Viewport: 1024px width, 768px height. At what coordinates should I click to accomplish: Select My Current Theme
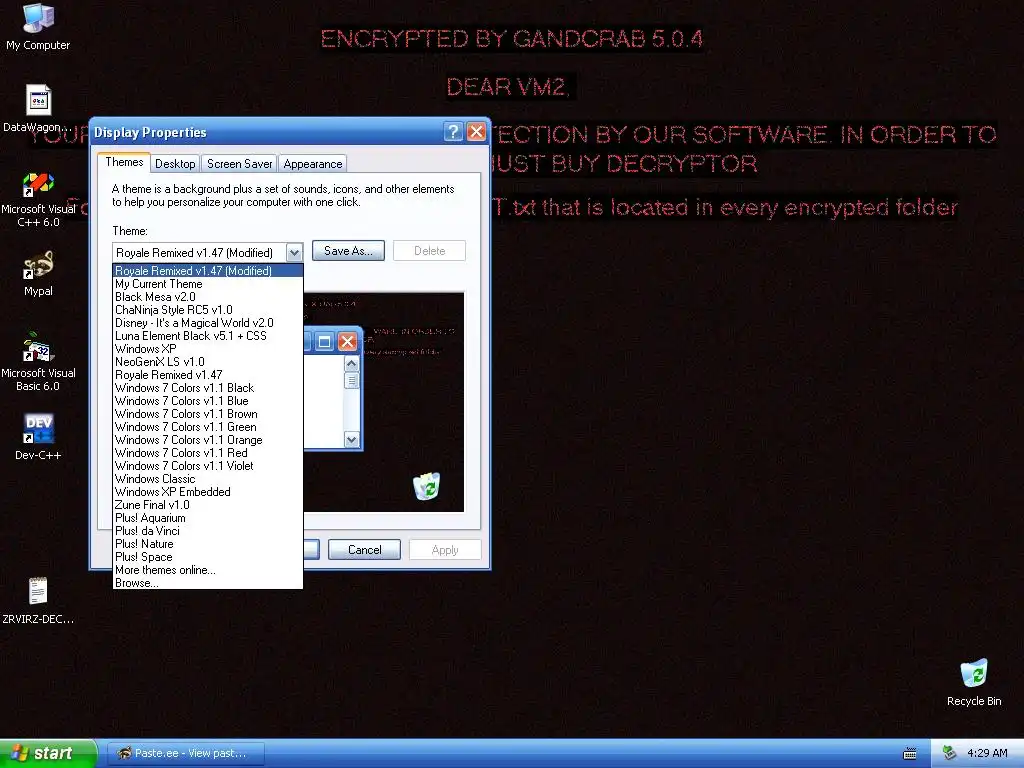pos(208,283)
